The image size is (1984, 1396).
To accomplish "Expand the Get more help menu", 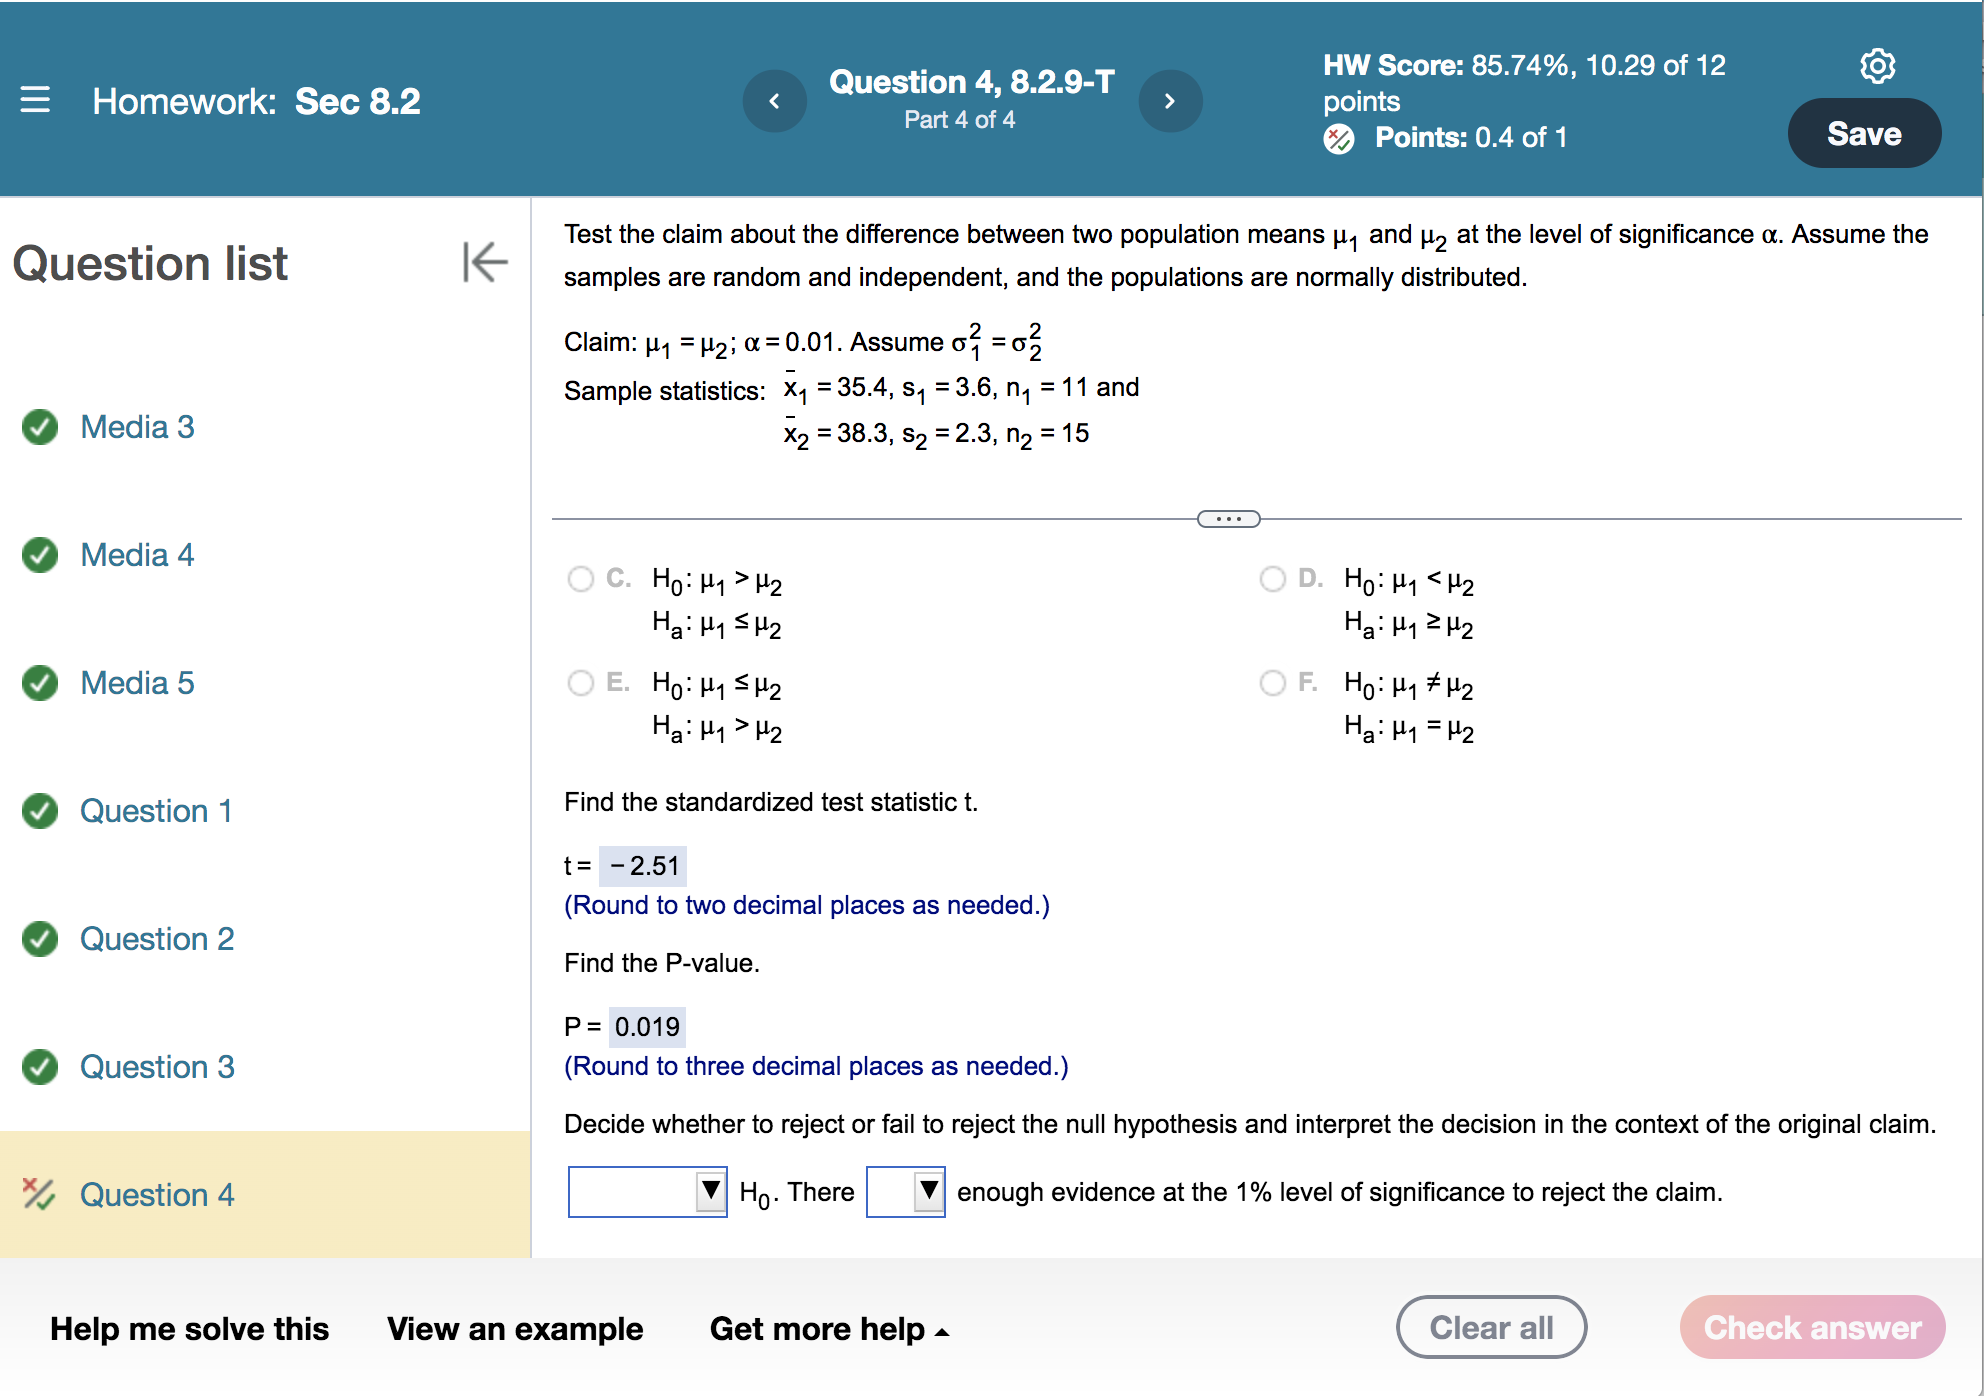I will [x=828, y=1329].
